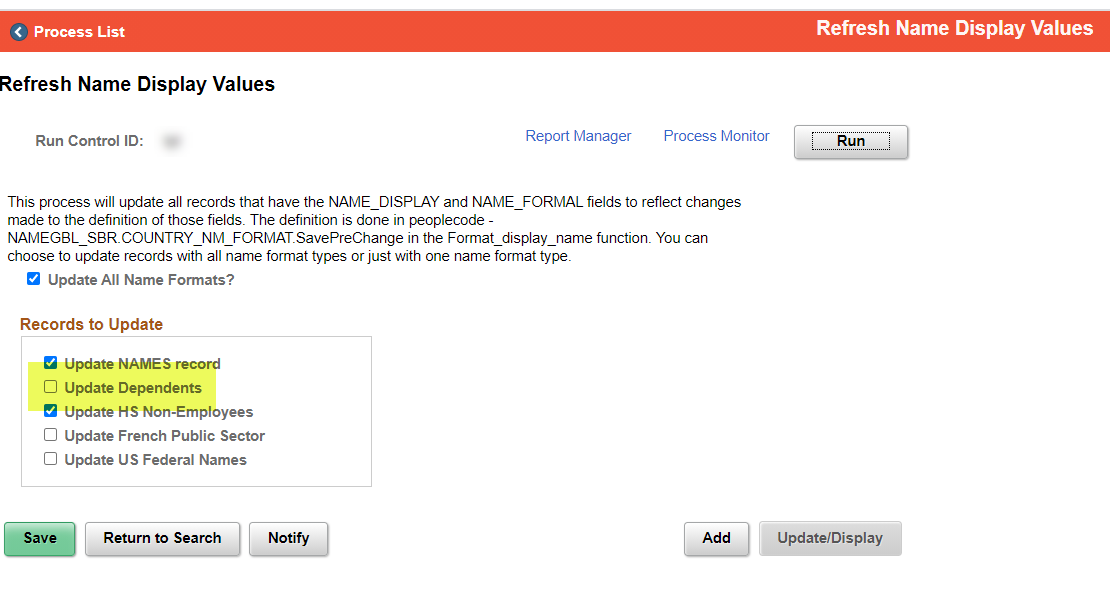The height and width of the screenshot is (594, 1110).
Task: Click the back chevron icon in the header
Action: pos(18,31)
